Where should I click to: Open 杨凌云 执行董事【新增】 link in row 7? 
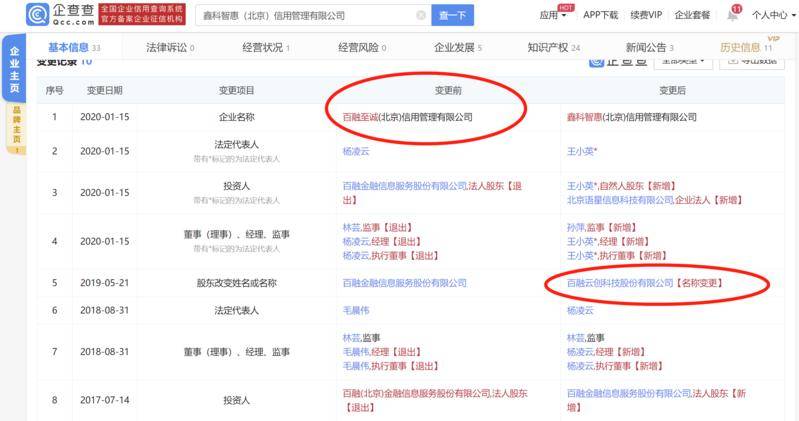tap(615, 366)
